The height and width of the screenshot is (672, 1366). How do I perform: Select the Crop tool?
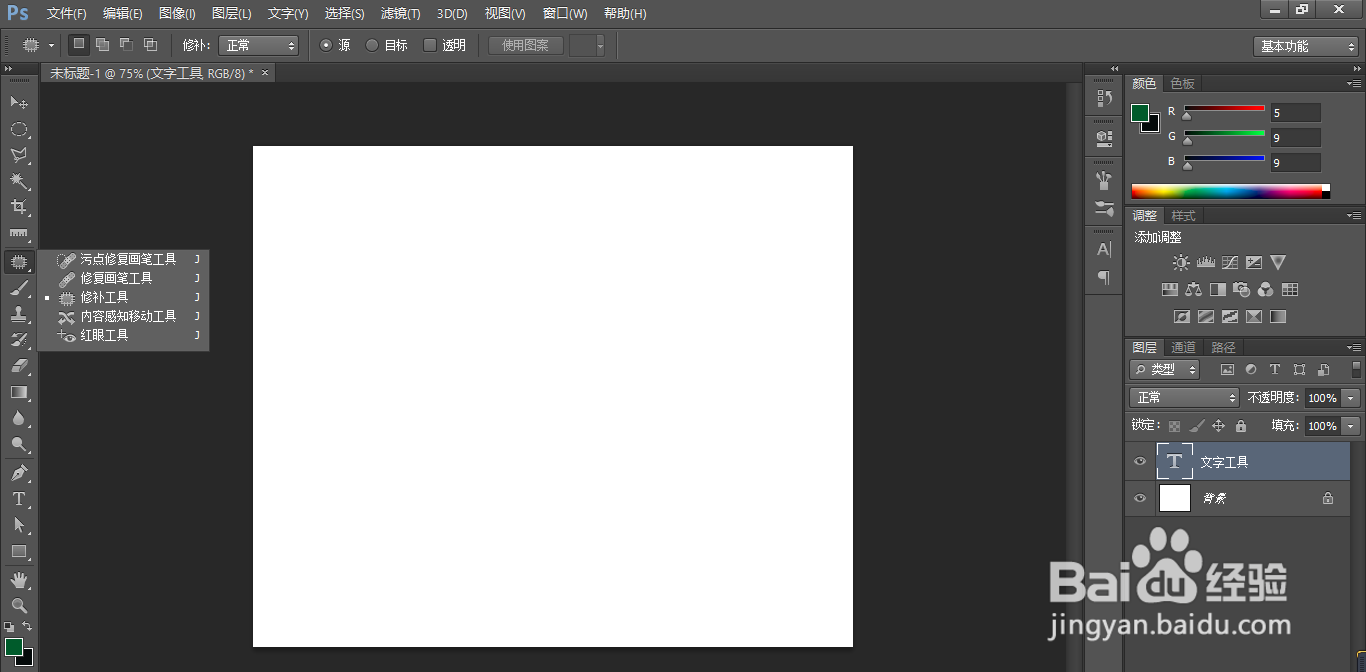19,207
